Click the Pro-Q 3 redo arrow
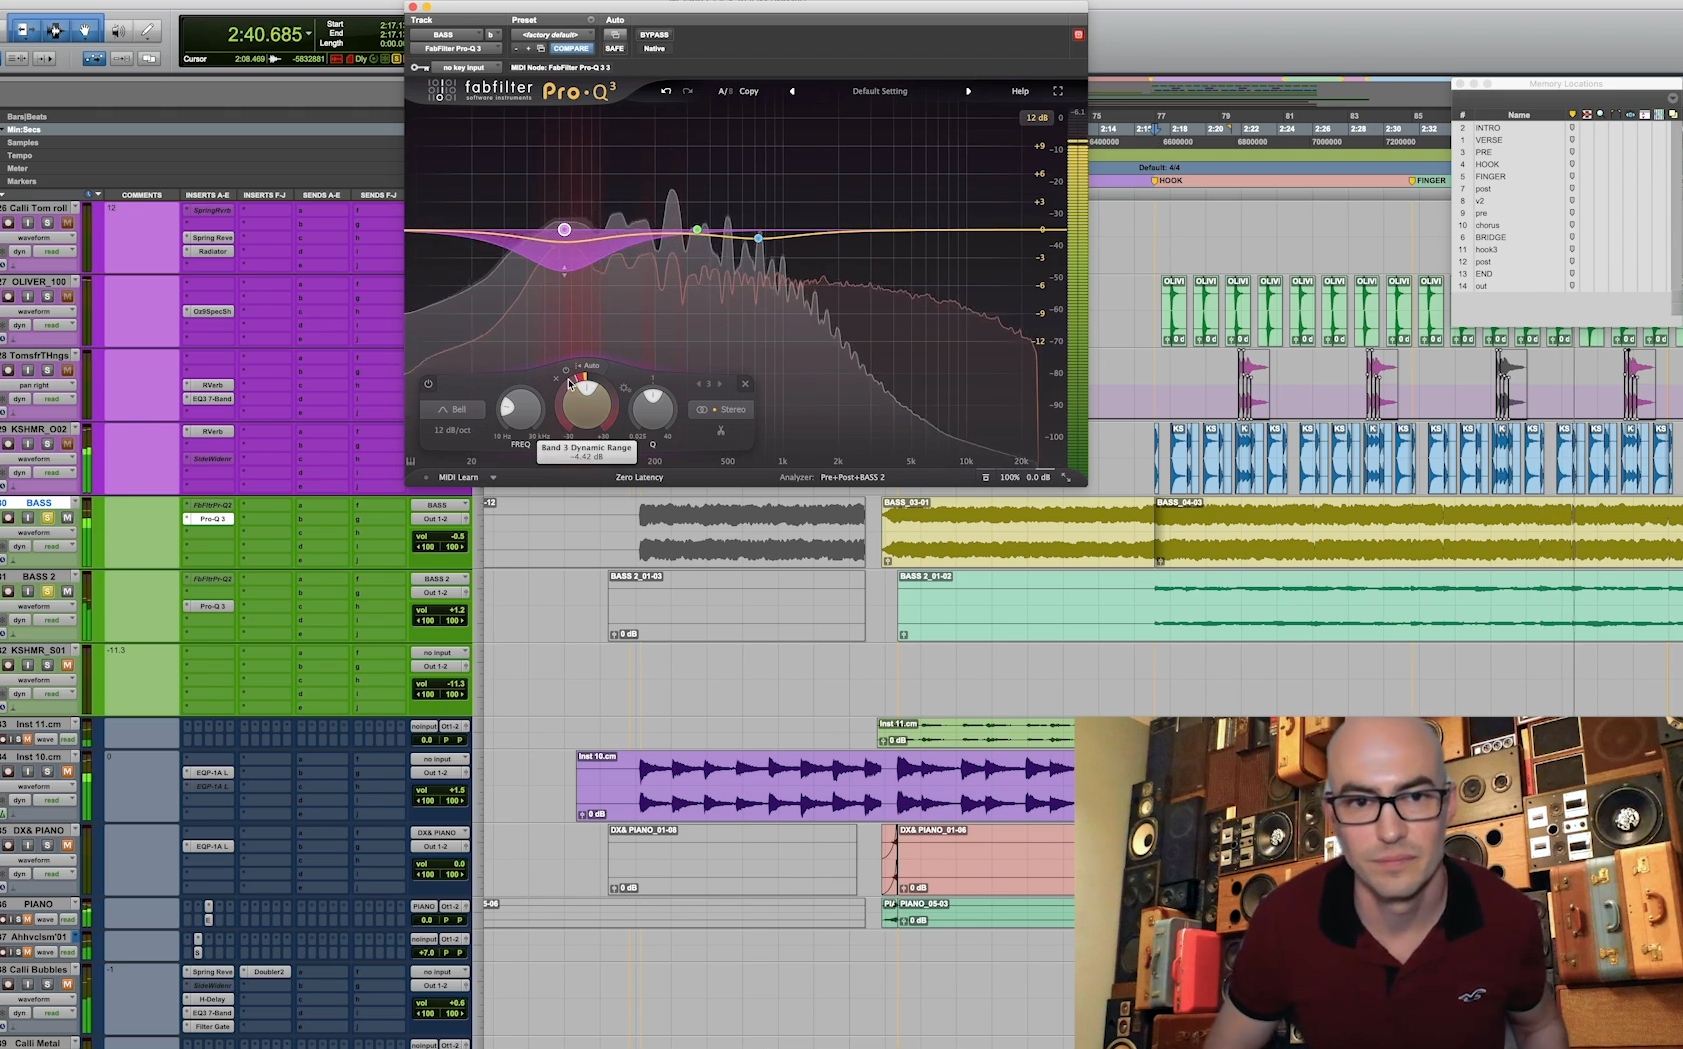 688,91
